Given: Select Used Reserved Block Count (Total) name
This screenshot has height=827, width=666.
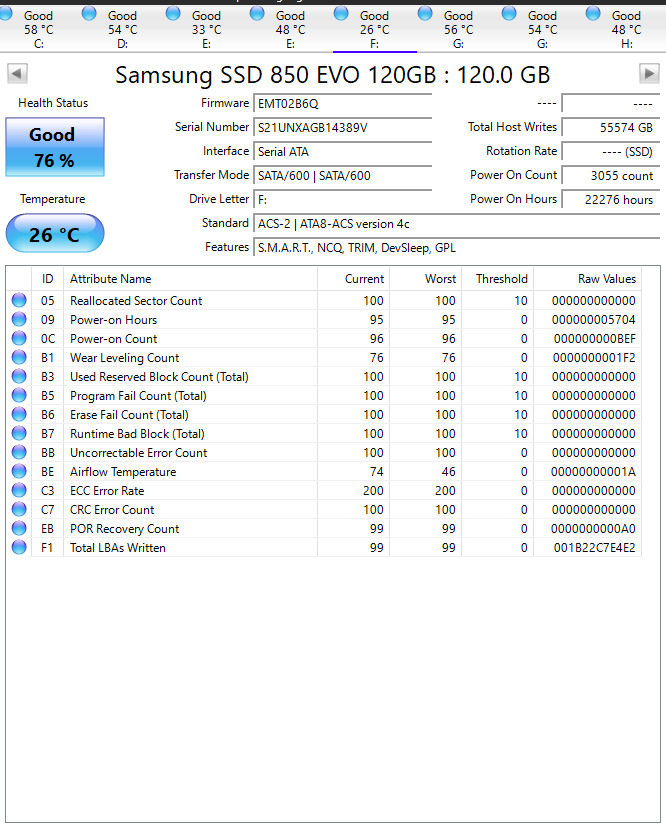Looking at the screenshot, I should 159,377.
